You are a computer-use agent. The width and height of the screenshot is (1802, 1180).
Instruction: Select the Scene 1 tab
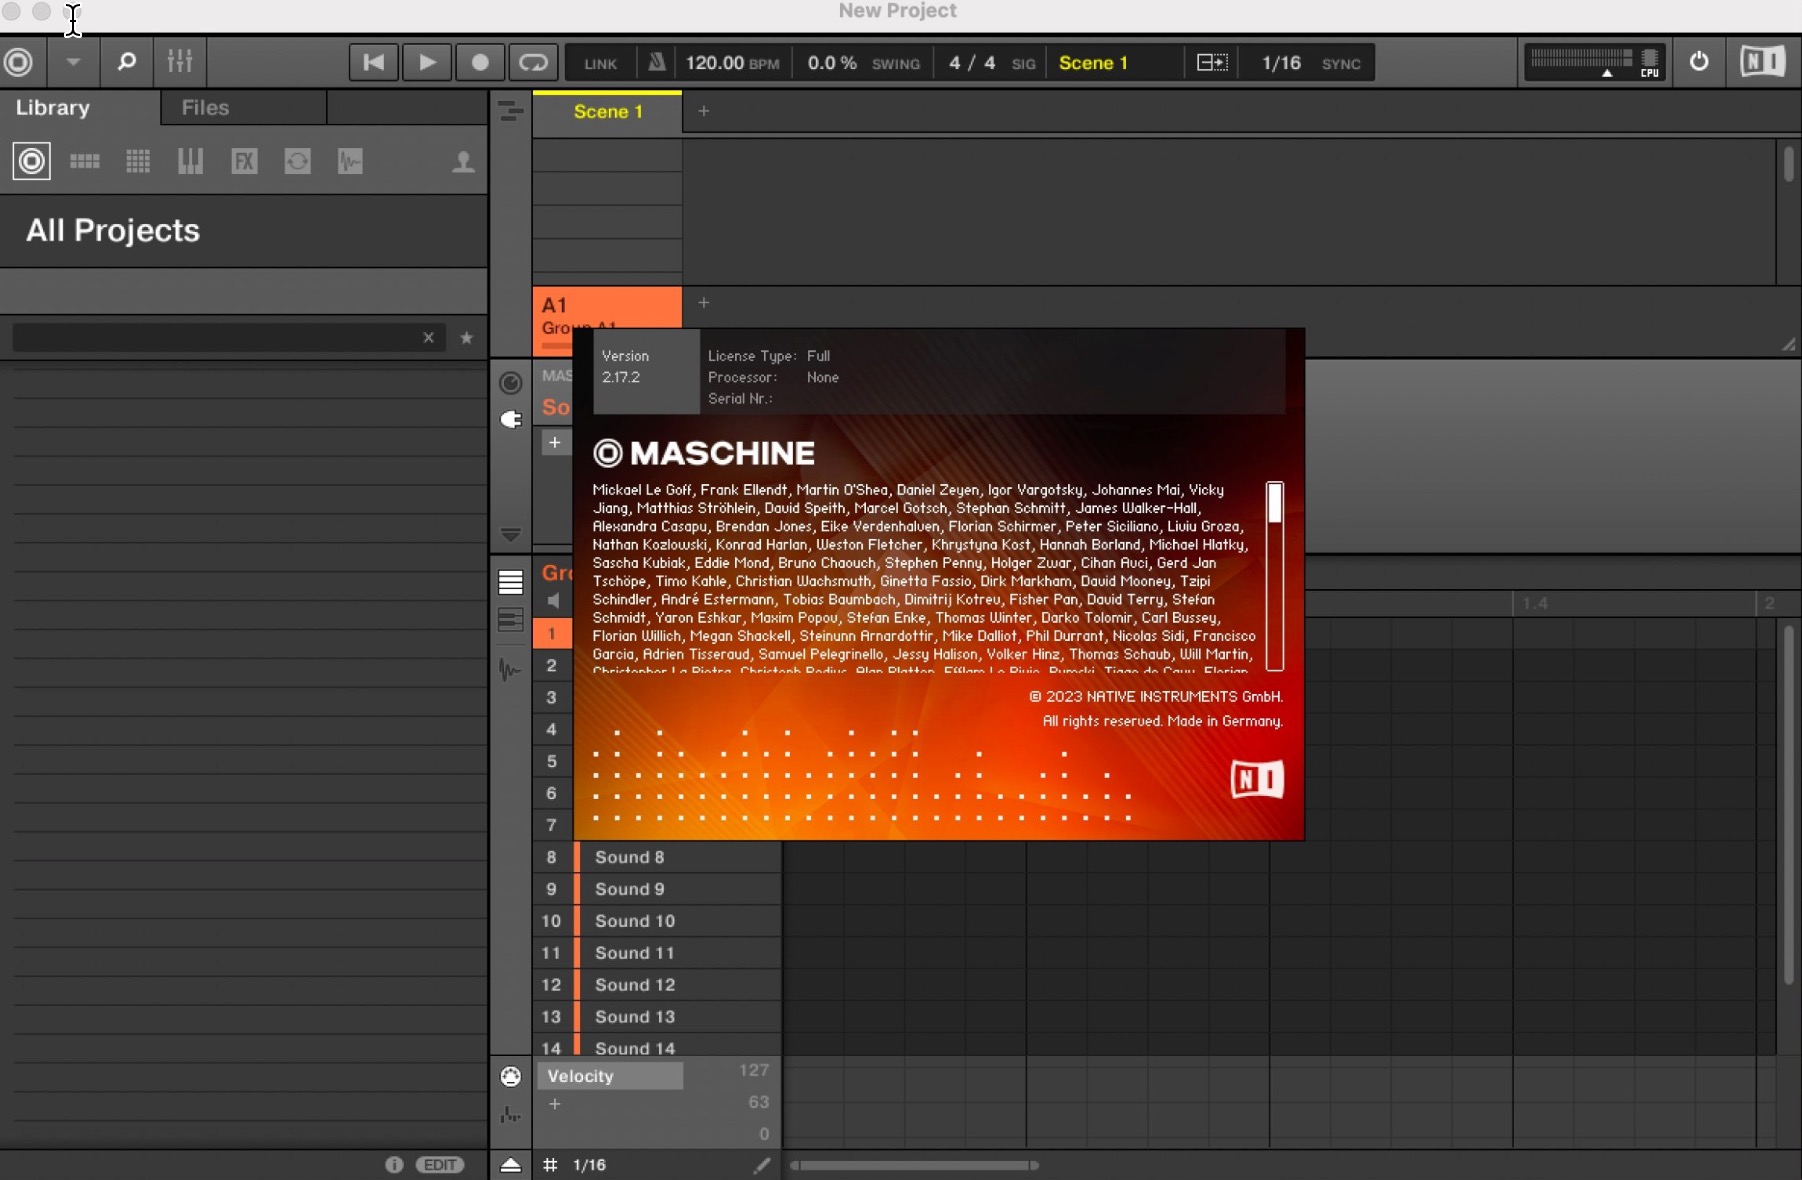point(608,111)
